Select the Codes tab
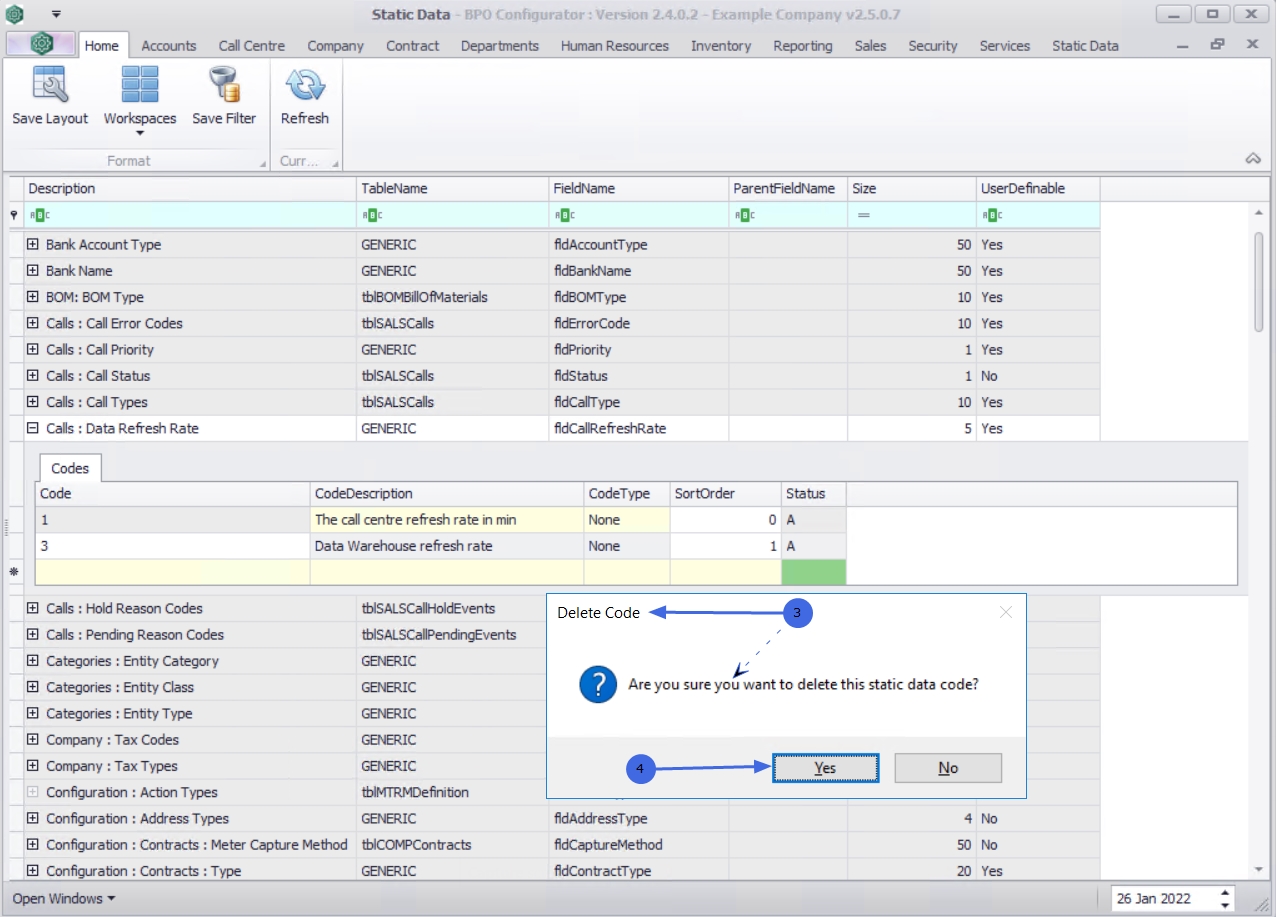Image resolution: width=1276 pixels, height=917 pixels. 70,468
